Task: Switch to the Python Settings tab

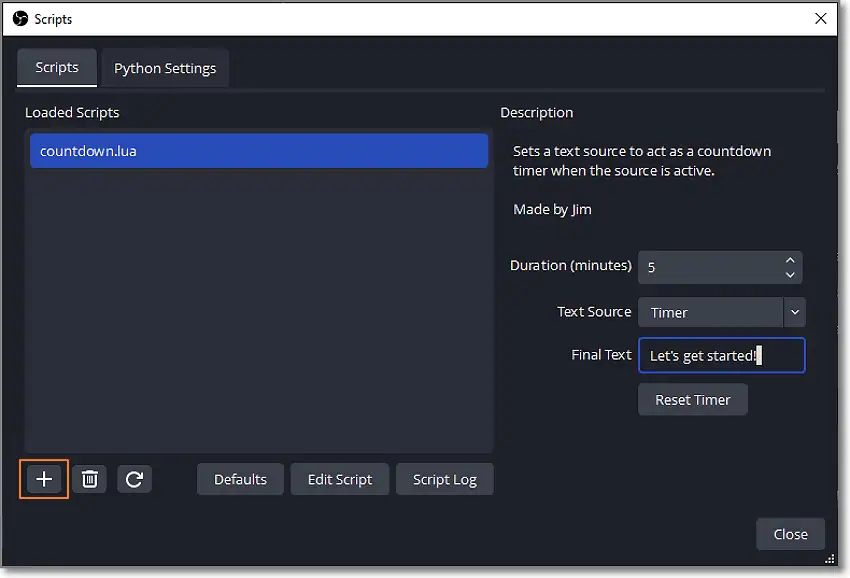Action: [x=165, y=68]
